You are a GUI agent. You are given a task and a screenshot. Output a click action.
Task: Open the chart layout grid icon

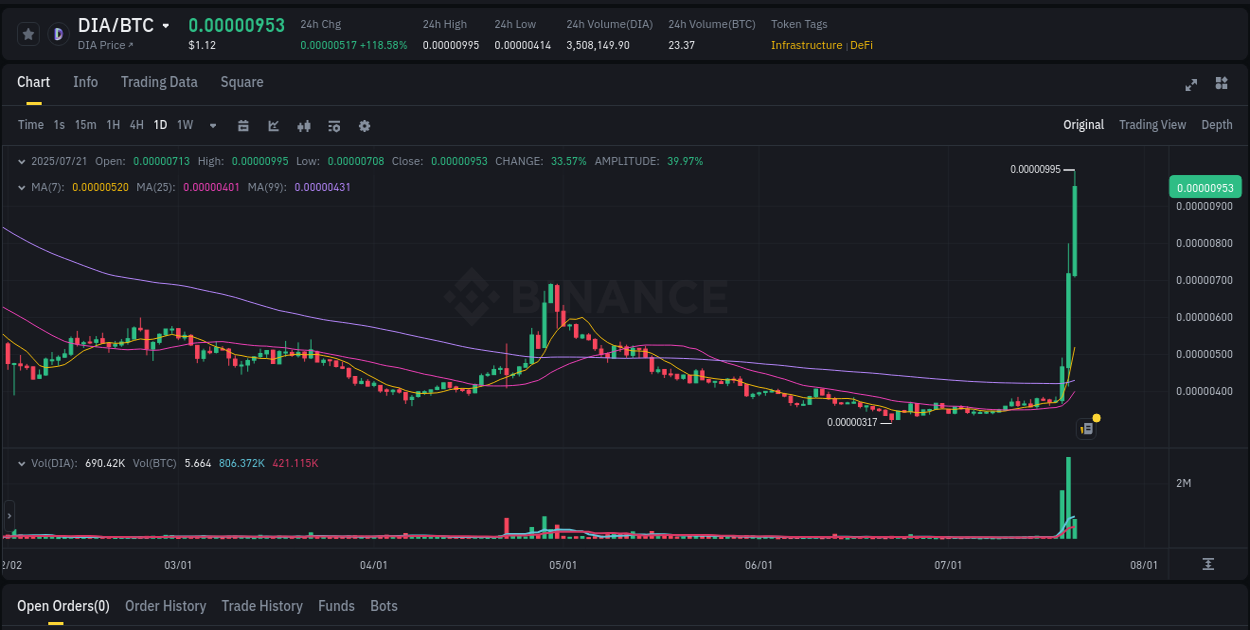pos(1221,85)
